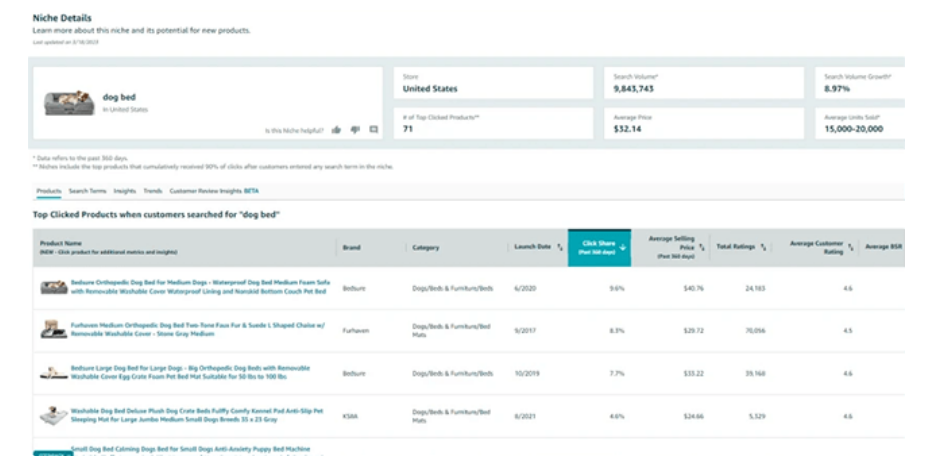The height and width of the screenshot is (475, 948).
Task: Click the $40.76 selling price cell
Action: click(693, 288)
